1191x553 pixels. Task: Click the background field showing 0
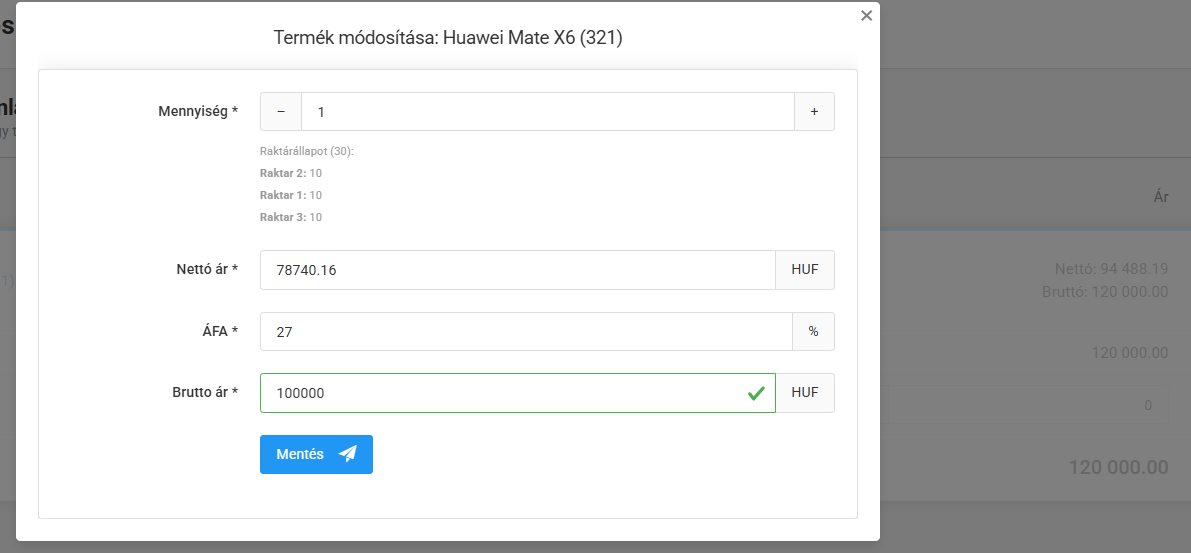(x=1028, y=406)
